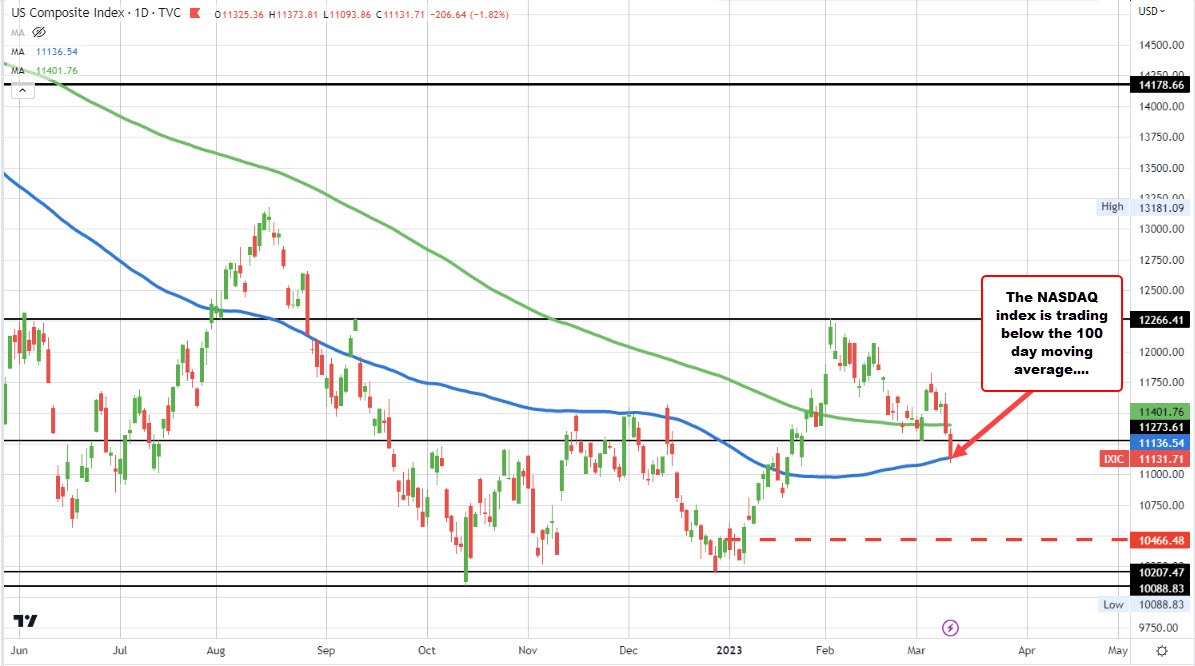Click Apr on the time axis
This screenshot has width=1195, height=666.
tap(1027, 650)
